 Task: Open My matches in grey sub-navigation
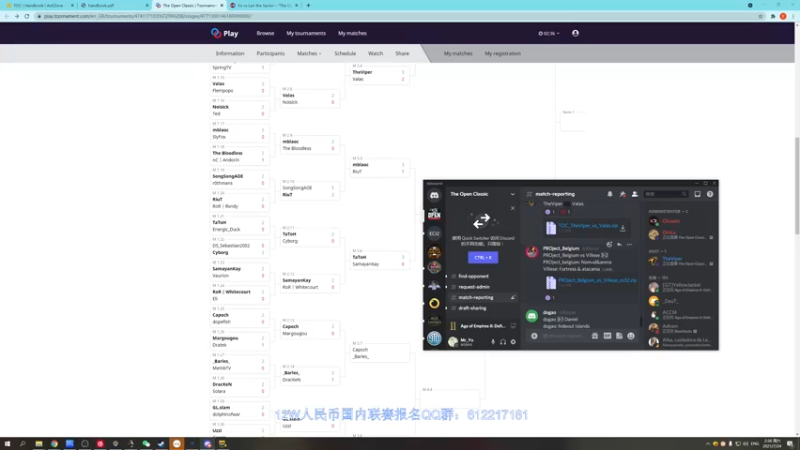(458, 53)
